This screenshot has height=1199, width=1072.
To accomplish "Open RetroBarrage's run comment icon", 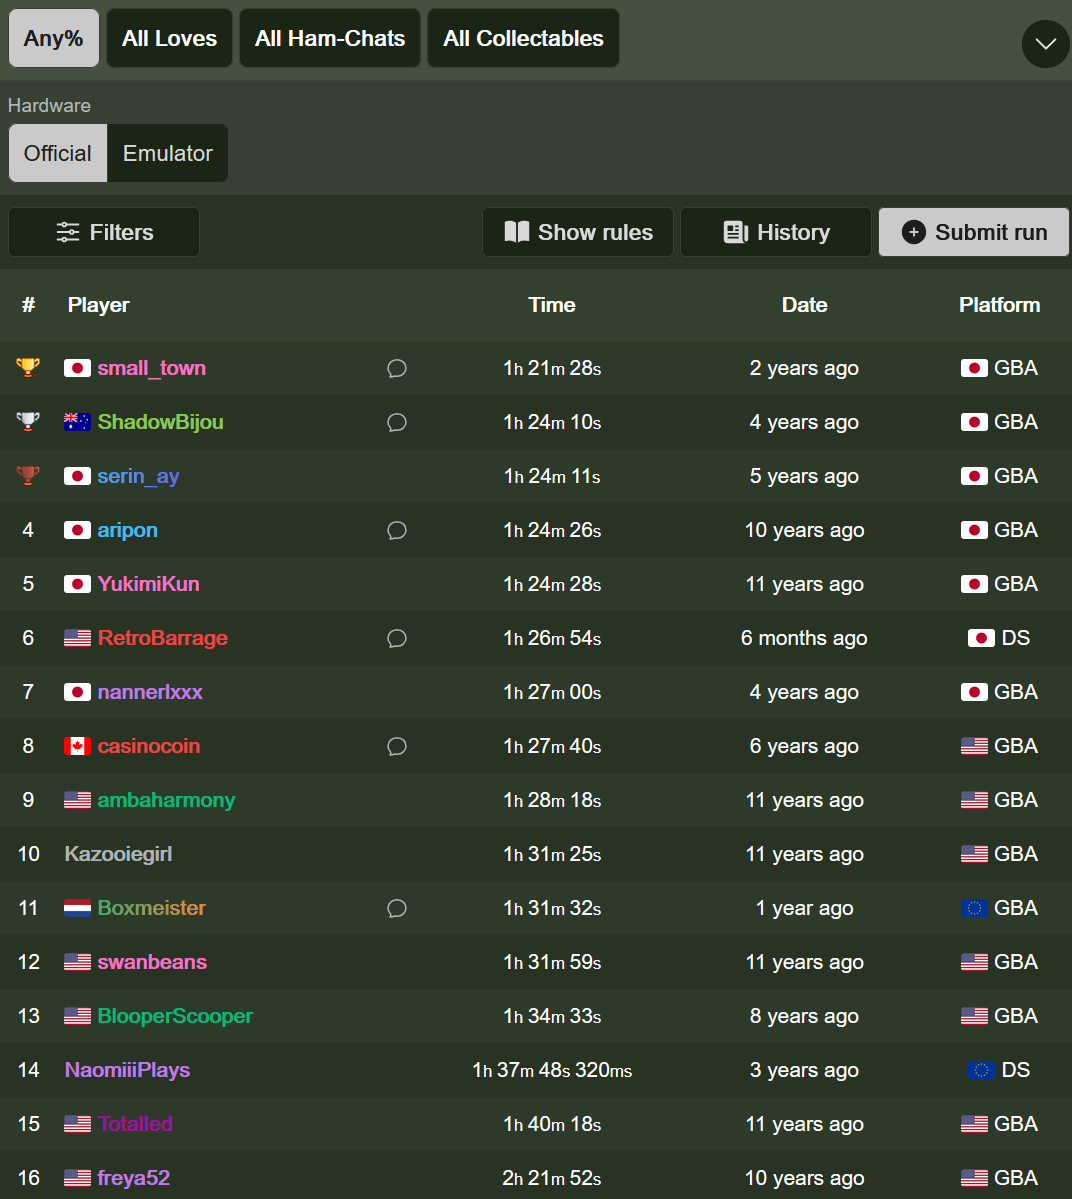I will click(397, 638).
